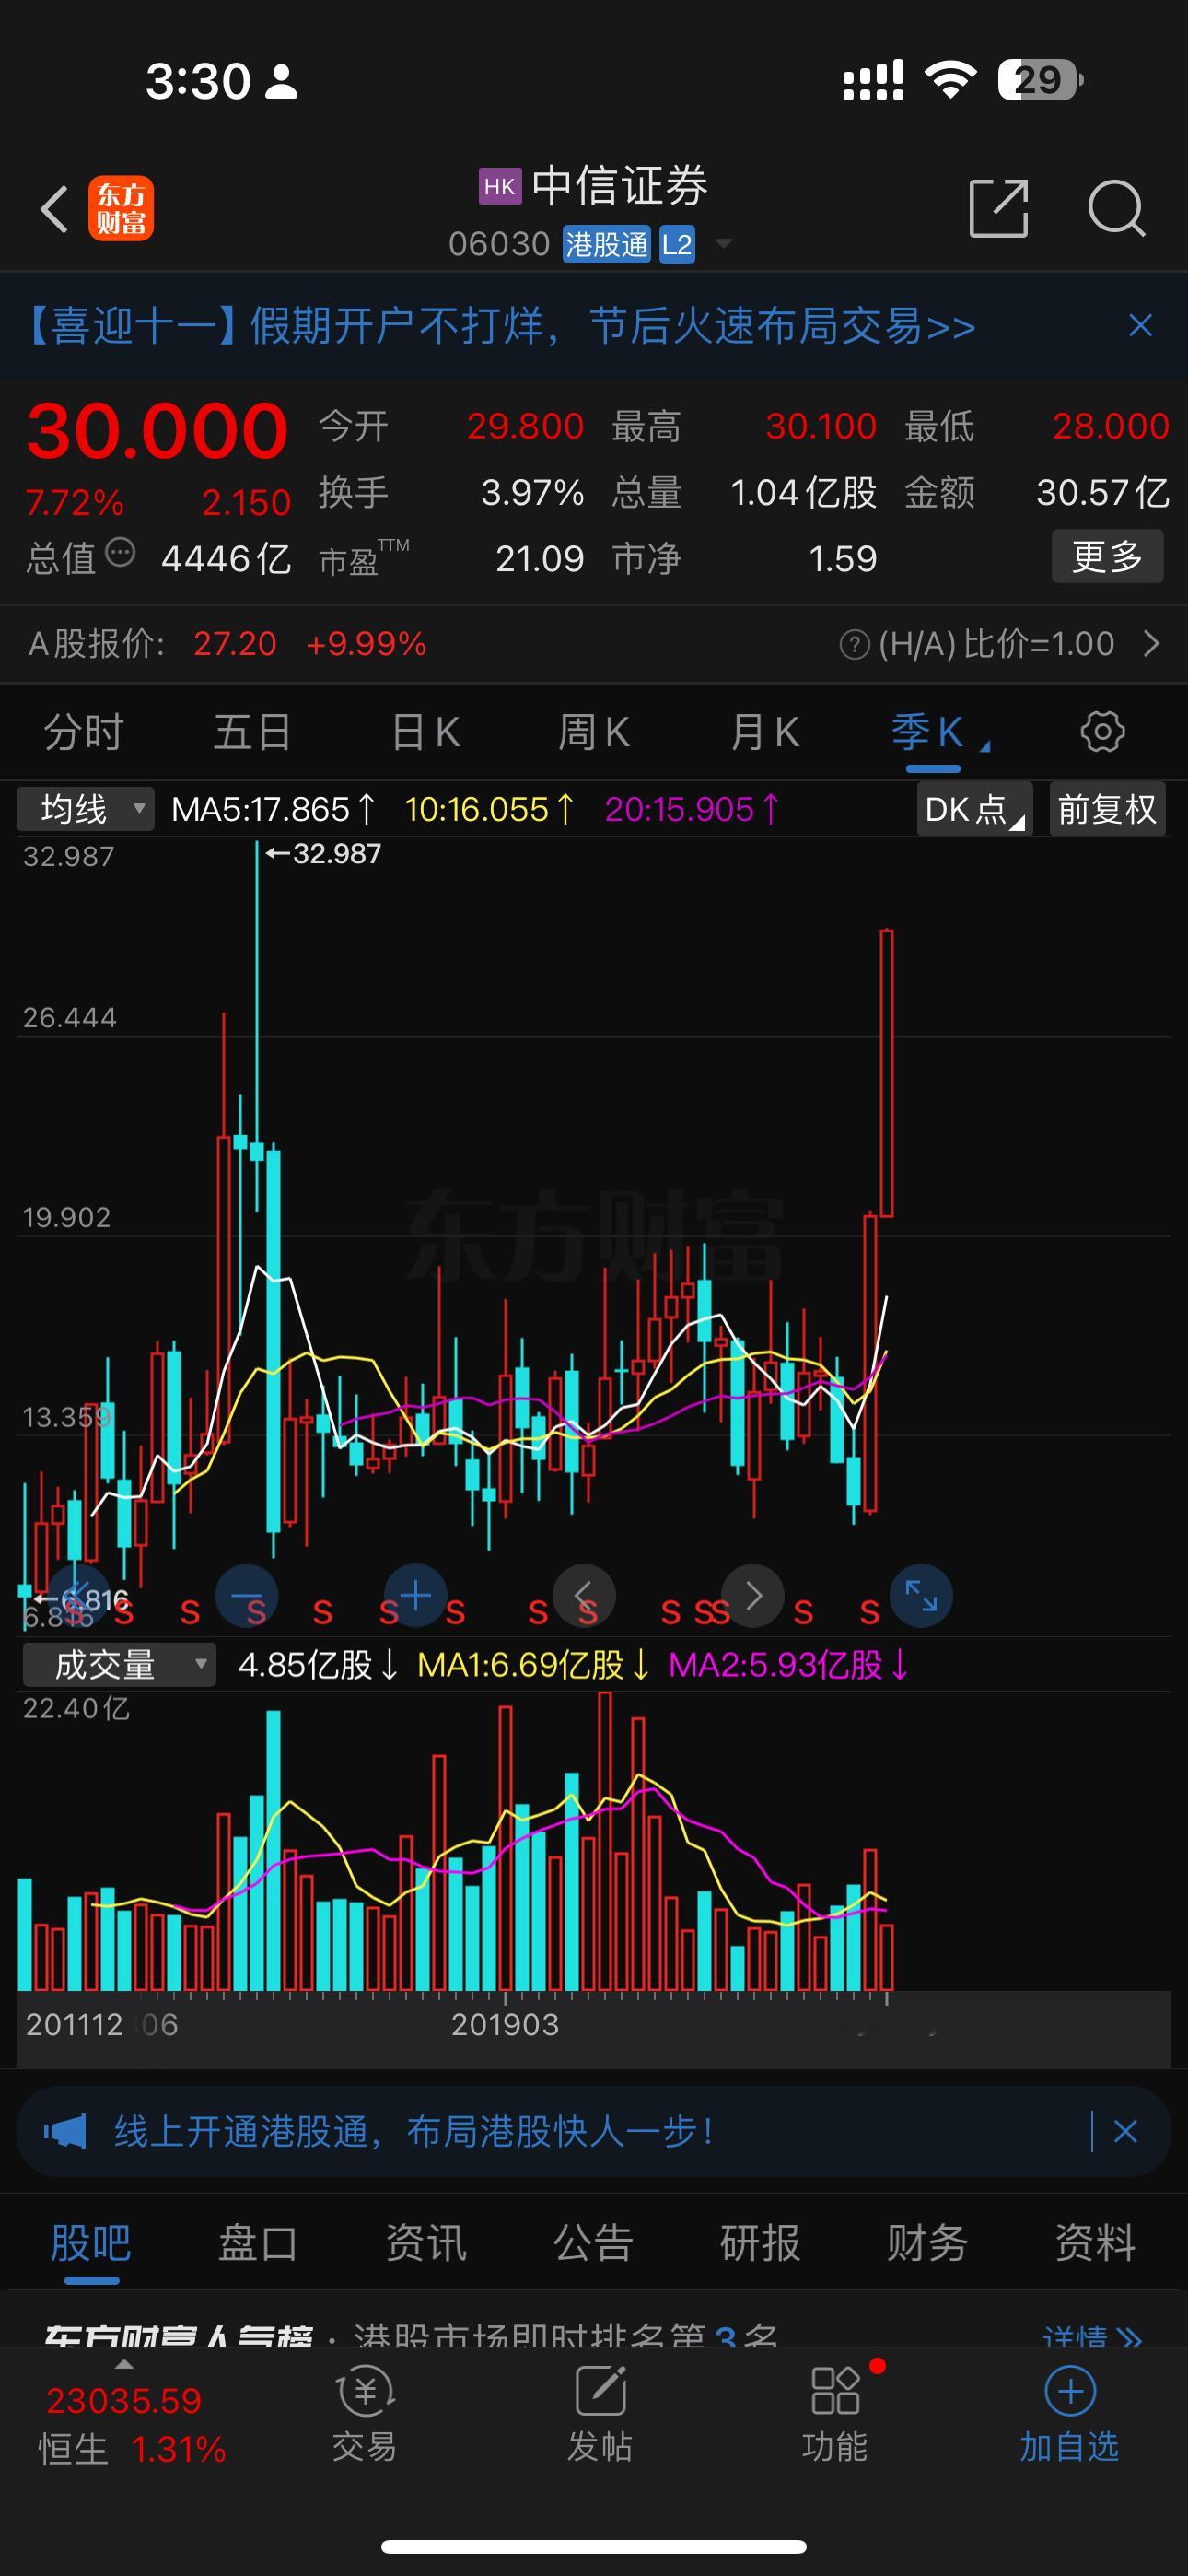The image size is (1188, 2576).
Task: Expand the stock code 06030 dropdown arrow
Action: tap(723, 244)
